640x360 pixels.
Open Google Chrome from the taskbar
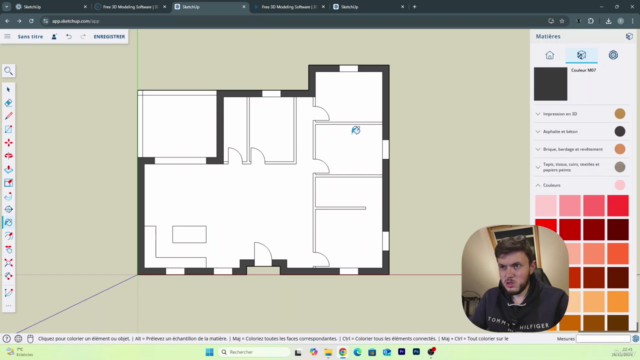pos(343,352)
